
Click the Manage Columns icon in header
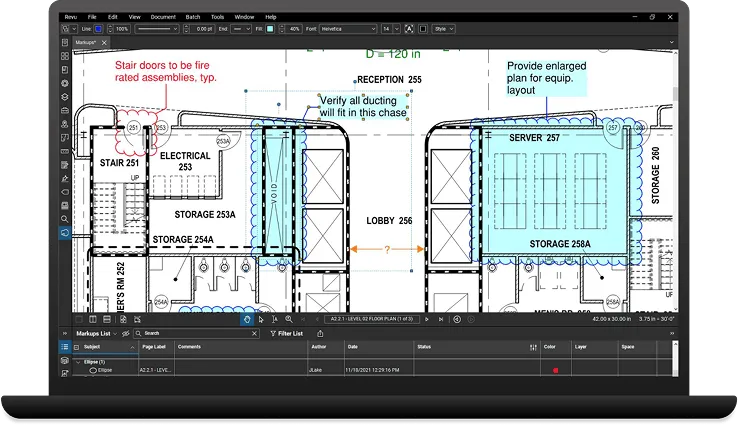point(533,347)
